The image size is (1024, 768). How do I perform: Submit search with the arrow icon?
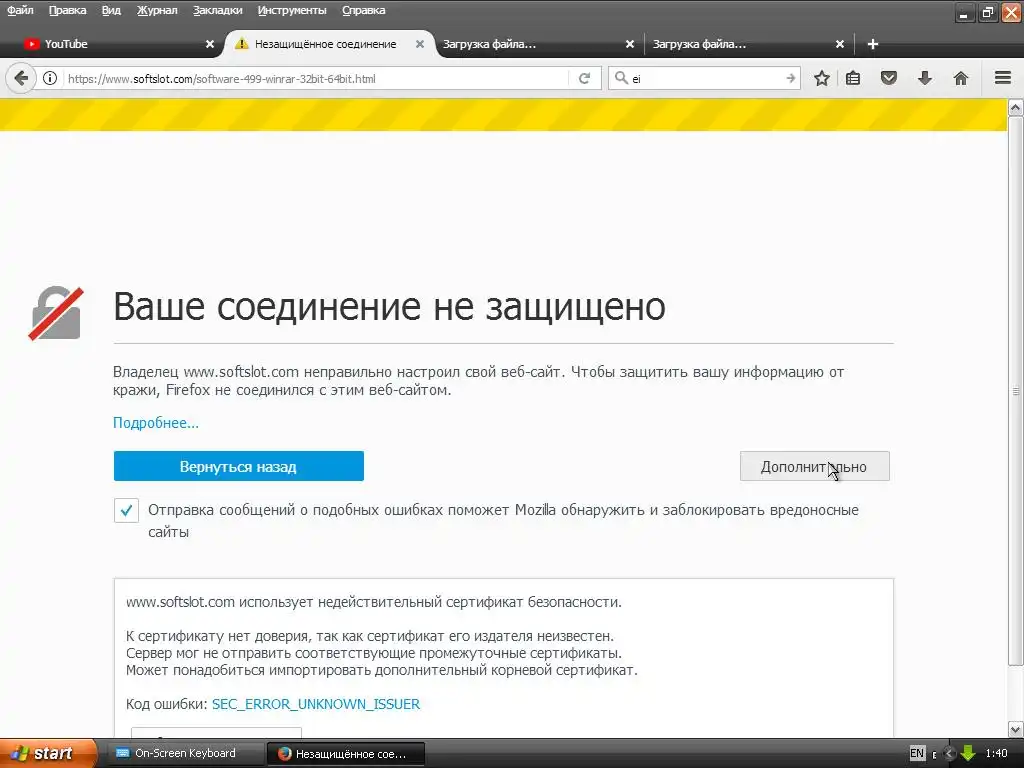pyautogui.click(x=790, y=78)
